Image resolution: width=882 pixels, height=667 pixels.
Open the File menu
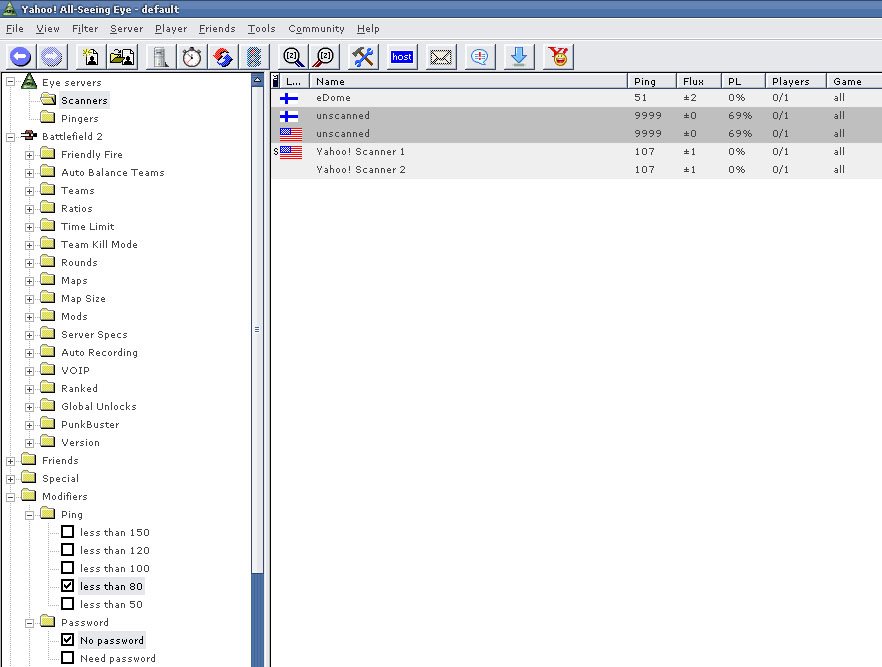pyautogui.click(x=15, y=29)
